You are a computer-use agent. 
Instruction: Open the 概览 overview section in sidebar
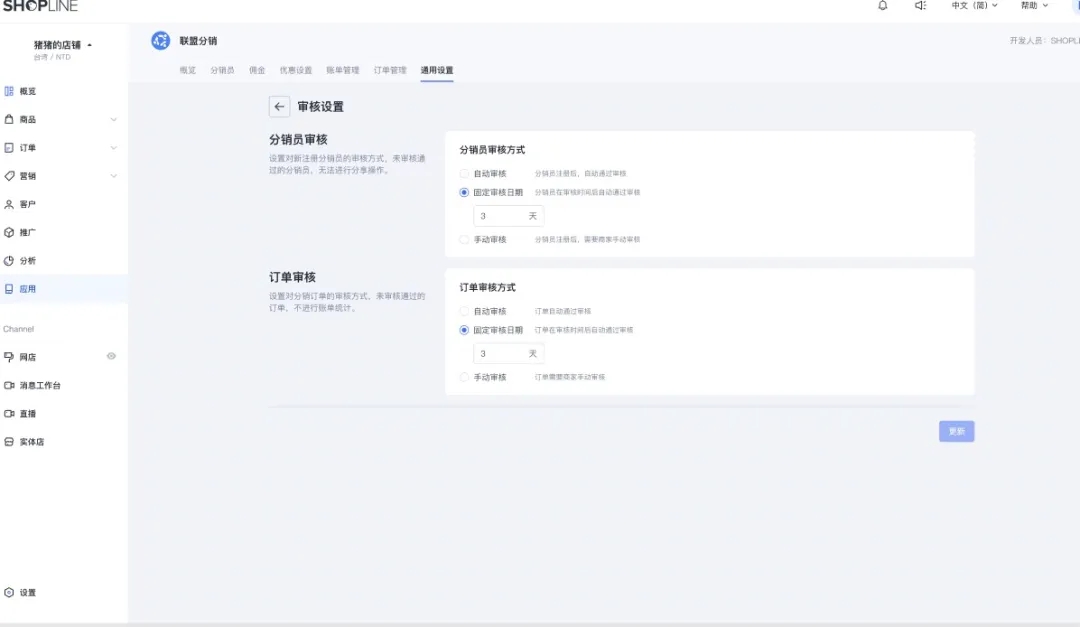point(27,90)
